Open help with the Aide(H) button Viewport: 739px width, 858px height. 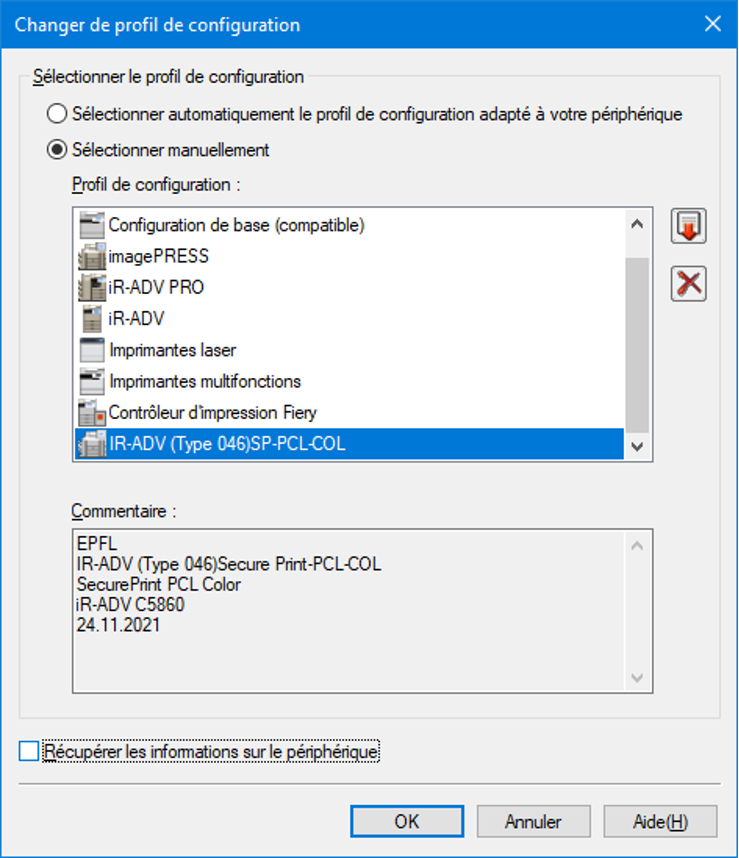coord(660,822)
